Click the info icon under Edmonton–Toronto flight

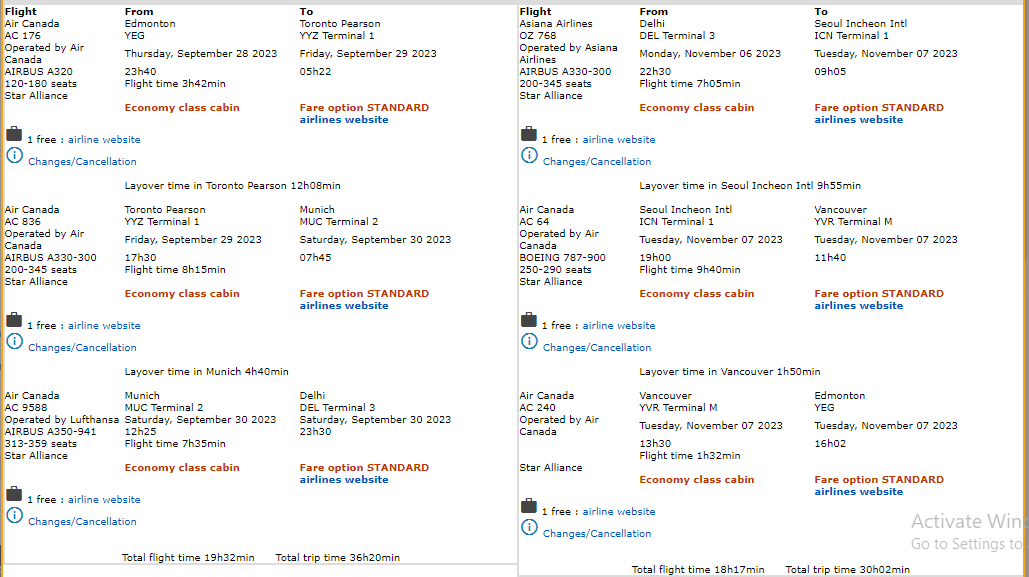click(14, 155)
